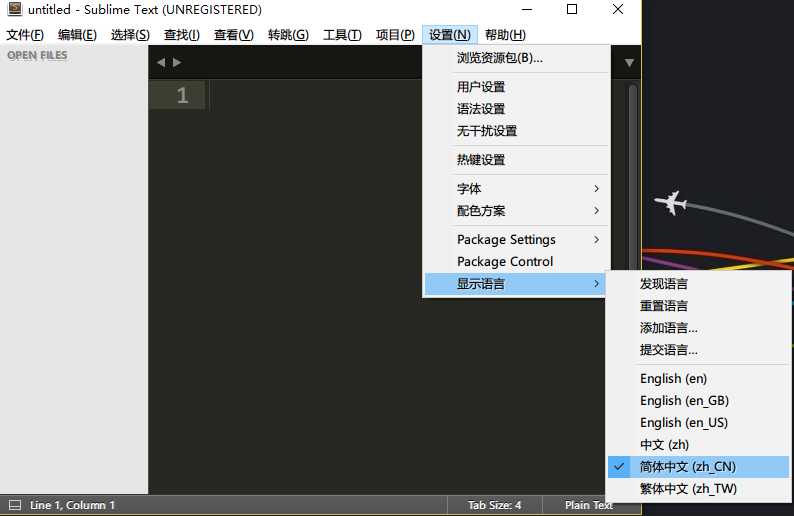Click the OPEN FILES sidebar header
This screenshot has width=794, height=516.
point(37,56)
